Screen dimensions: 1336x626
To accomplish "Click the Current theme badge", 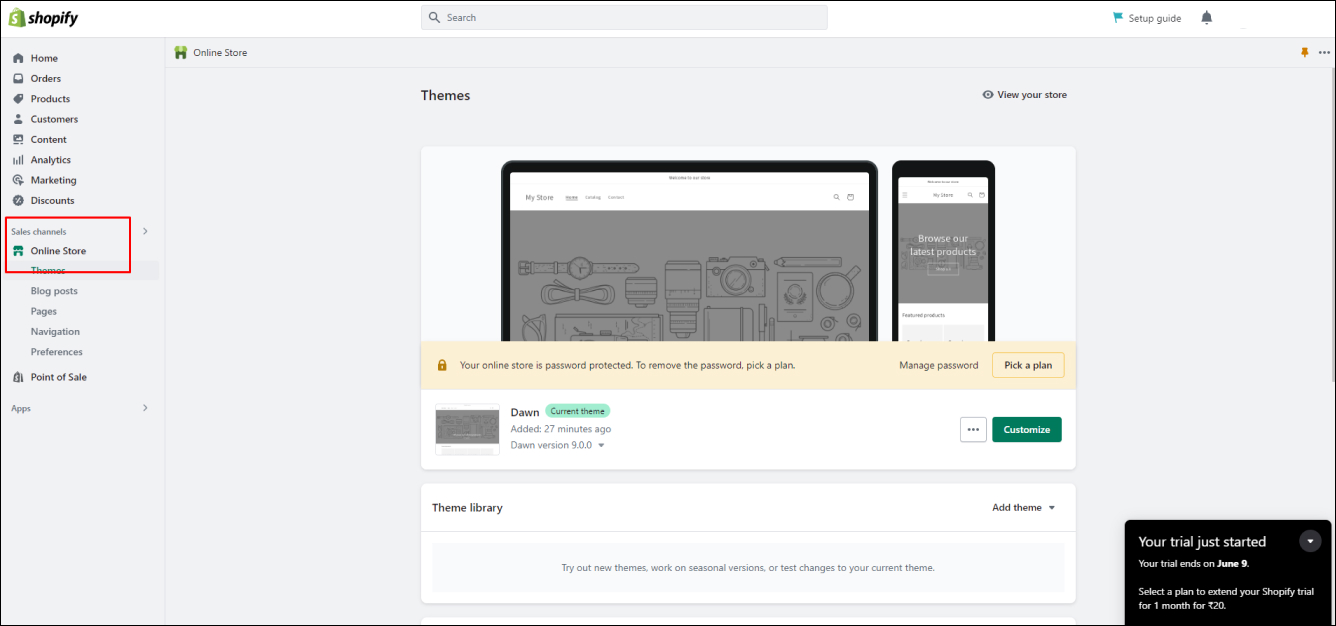I will [577, 411].
